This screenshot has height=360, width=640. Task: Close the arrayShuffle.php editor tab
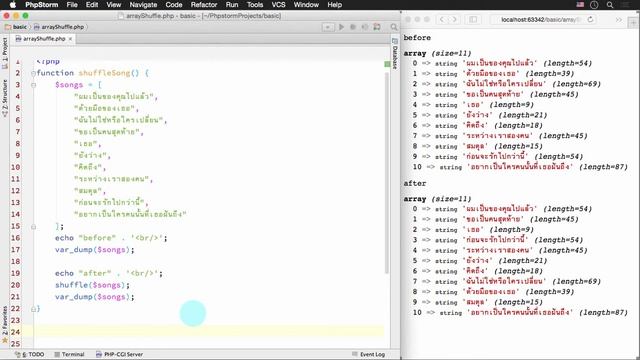click(70, 39)
